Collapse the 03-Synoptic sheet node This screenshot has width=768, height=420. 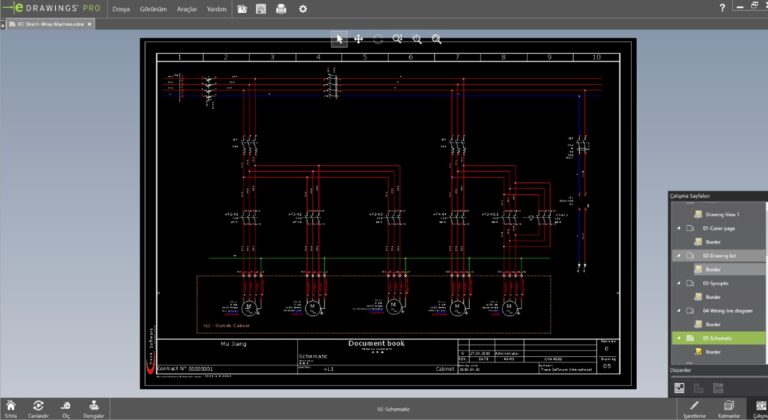[x=680, y=284]
